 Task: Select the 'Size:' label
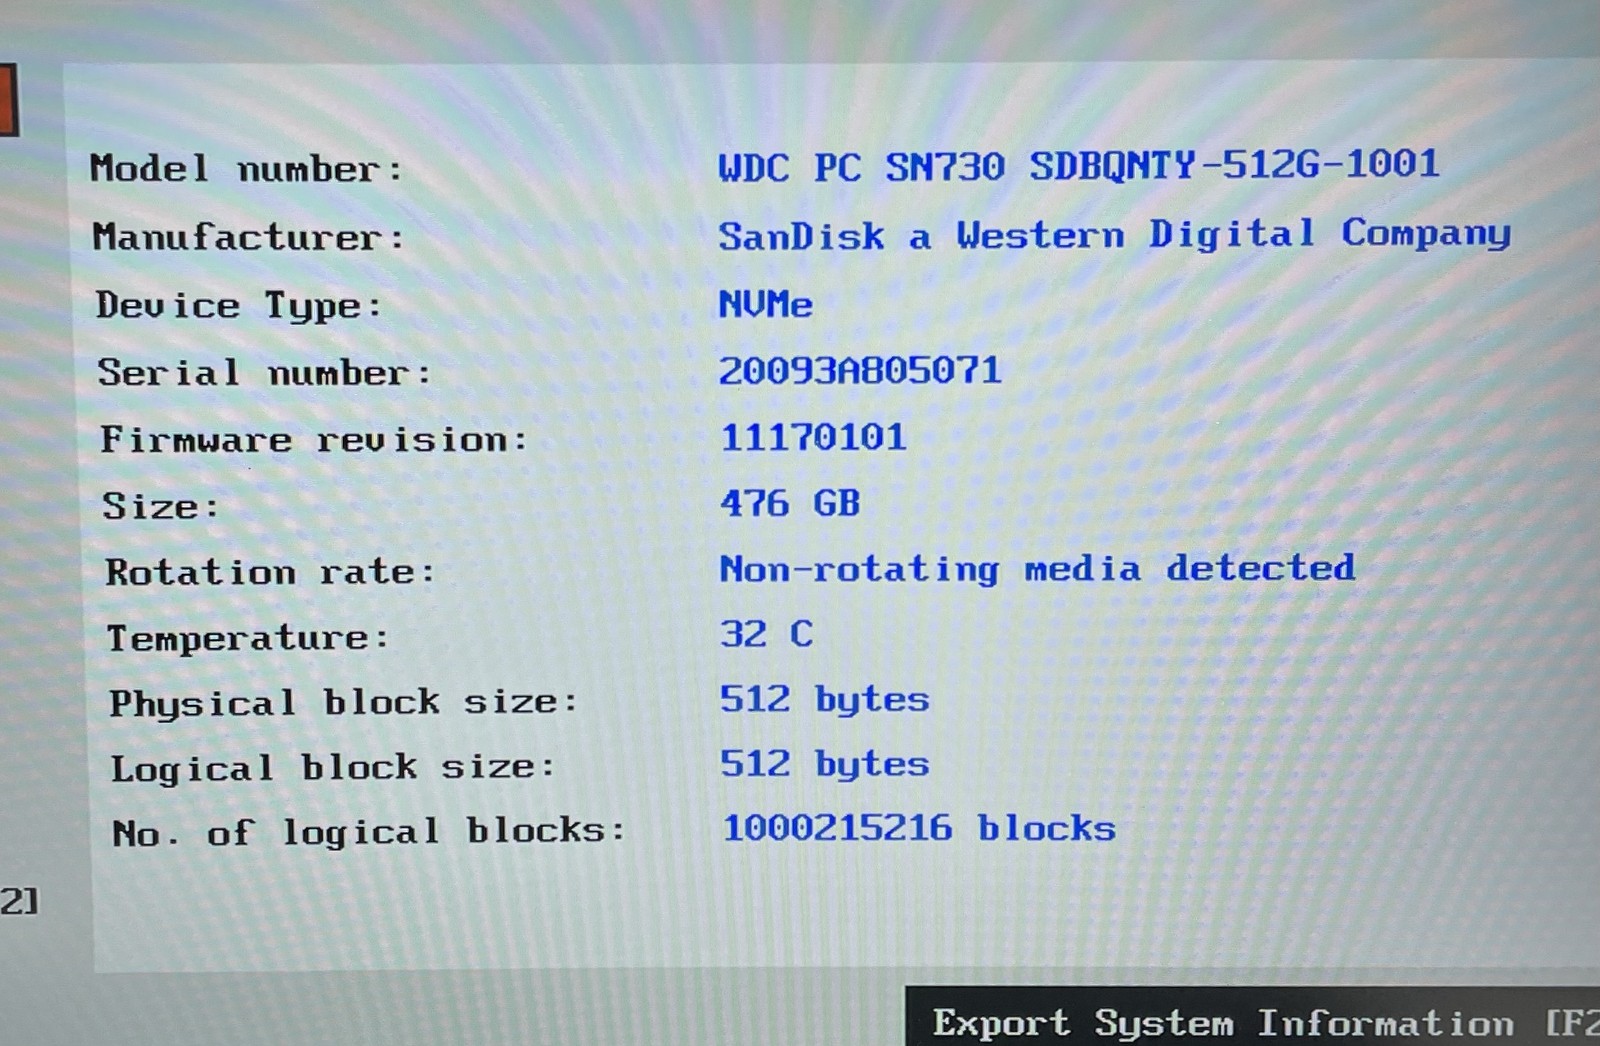click(x=160, y=506)
